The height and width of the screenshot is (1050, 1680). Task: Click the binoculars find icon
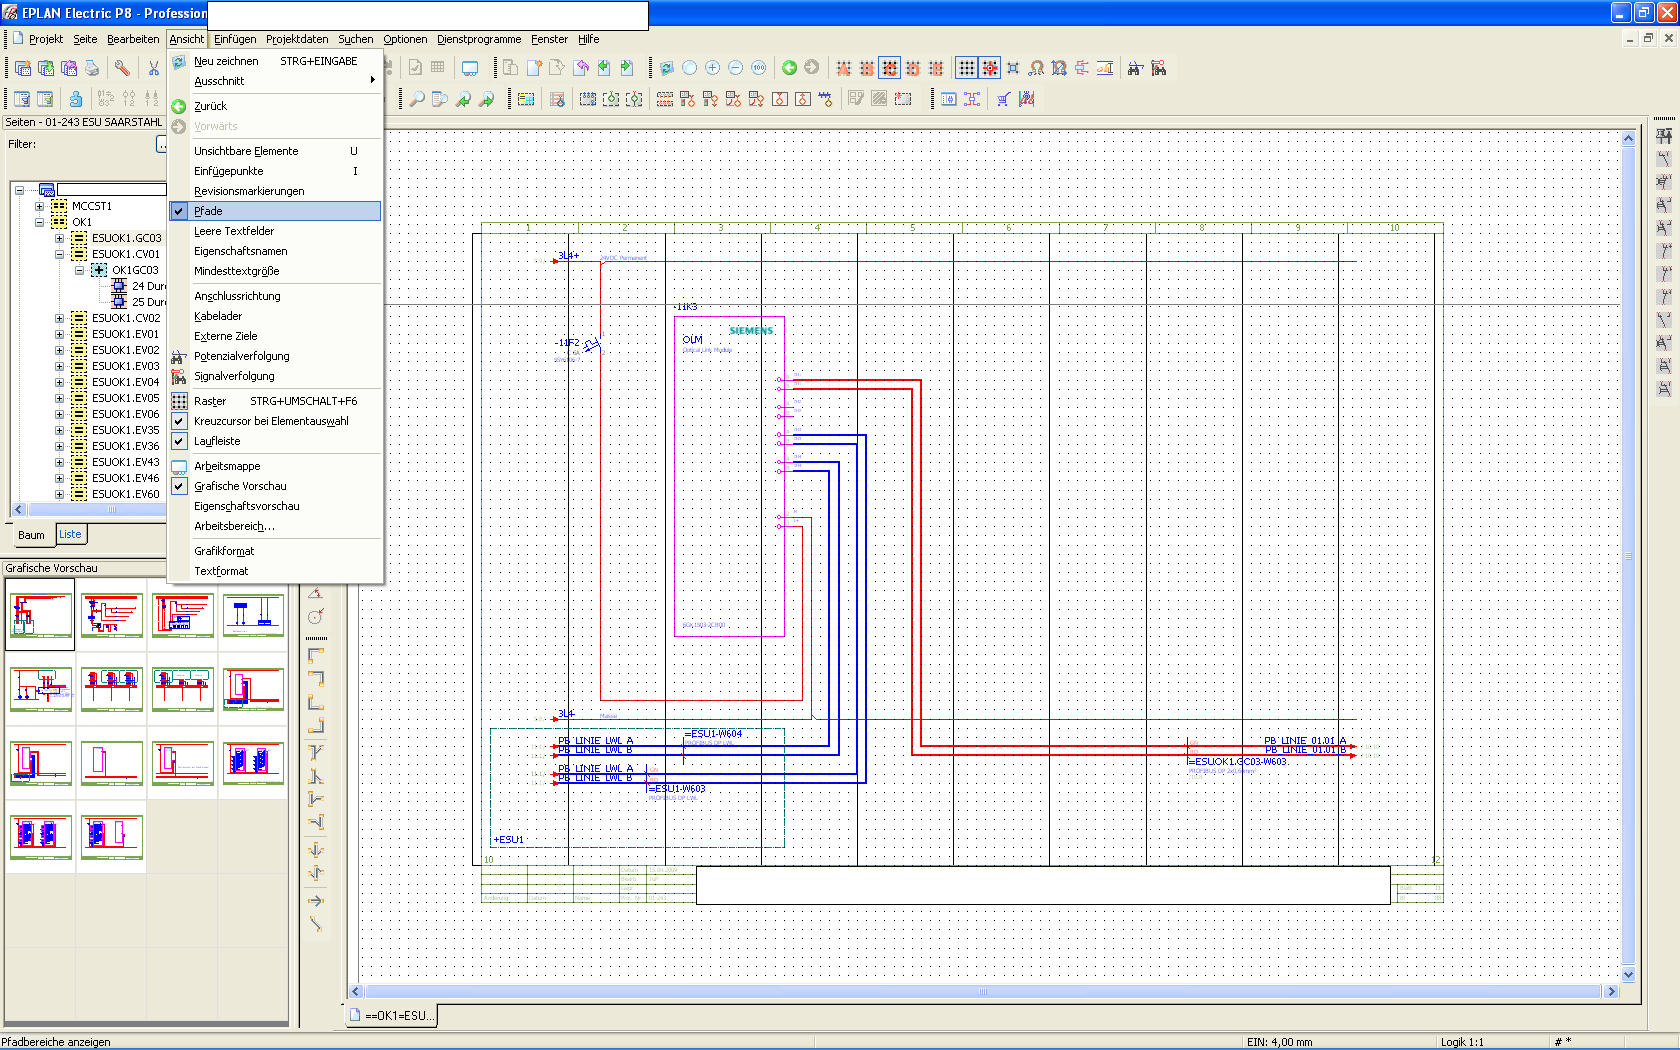[x=1135, y=68]
